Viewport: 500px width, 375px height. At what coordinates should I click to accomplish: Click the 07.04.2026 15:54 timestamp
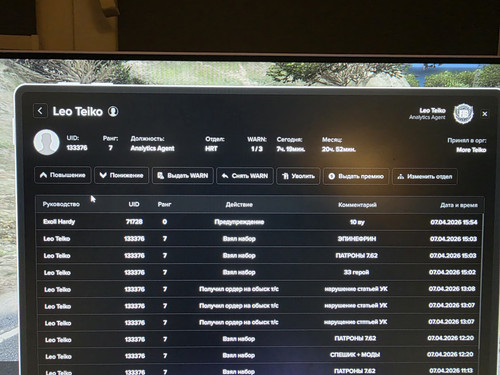[x=454, y=222]
